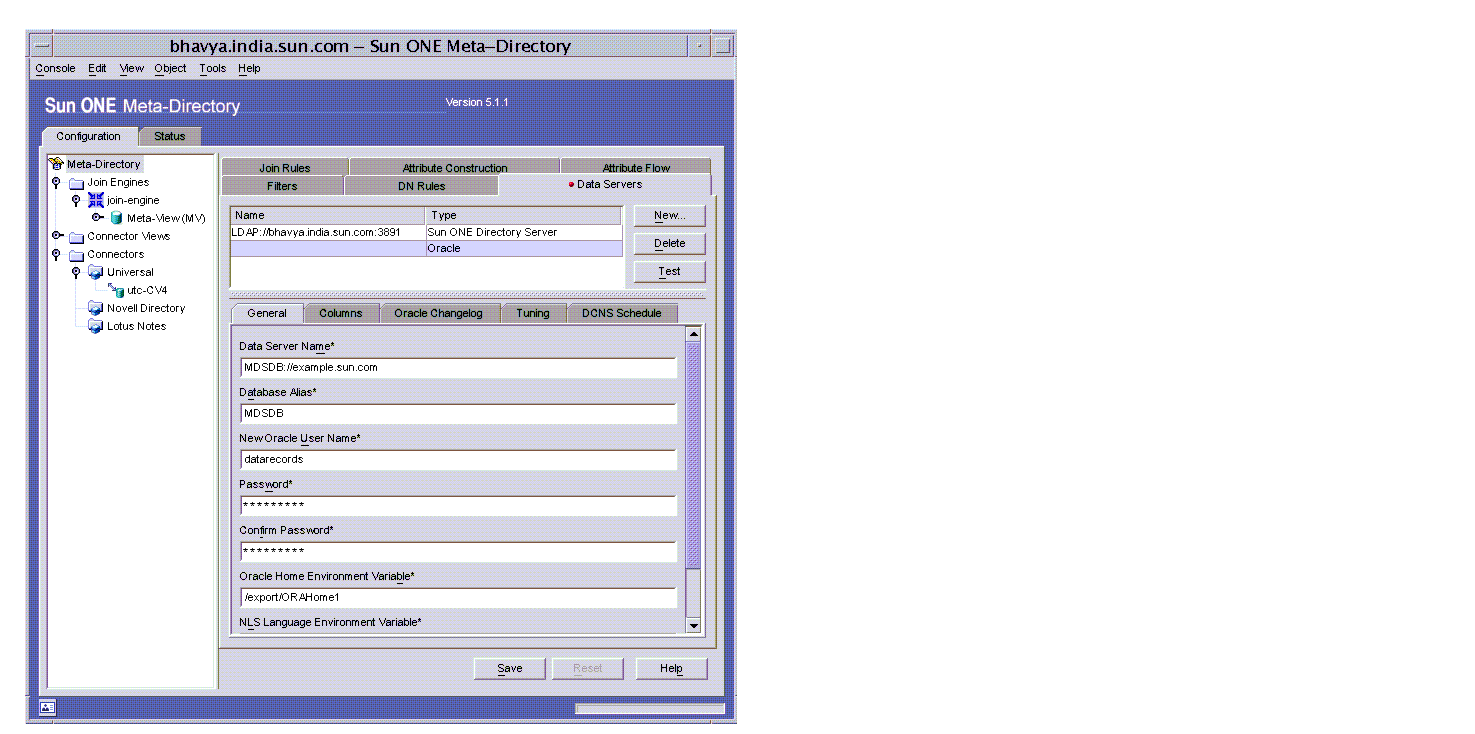Viewport: 1475px width, 734px height.
Task: Click the Save button
Action: (x=510, y=669)
